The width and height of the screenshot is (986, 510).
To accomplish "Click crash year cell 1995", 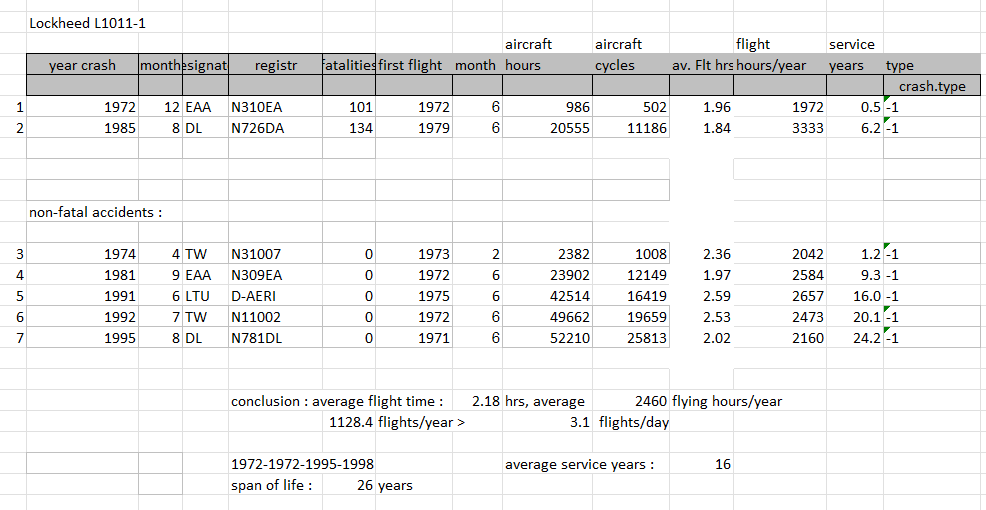I will click(82, 338).
